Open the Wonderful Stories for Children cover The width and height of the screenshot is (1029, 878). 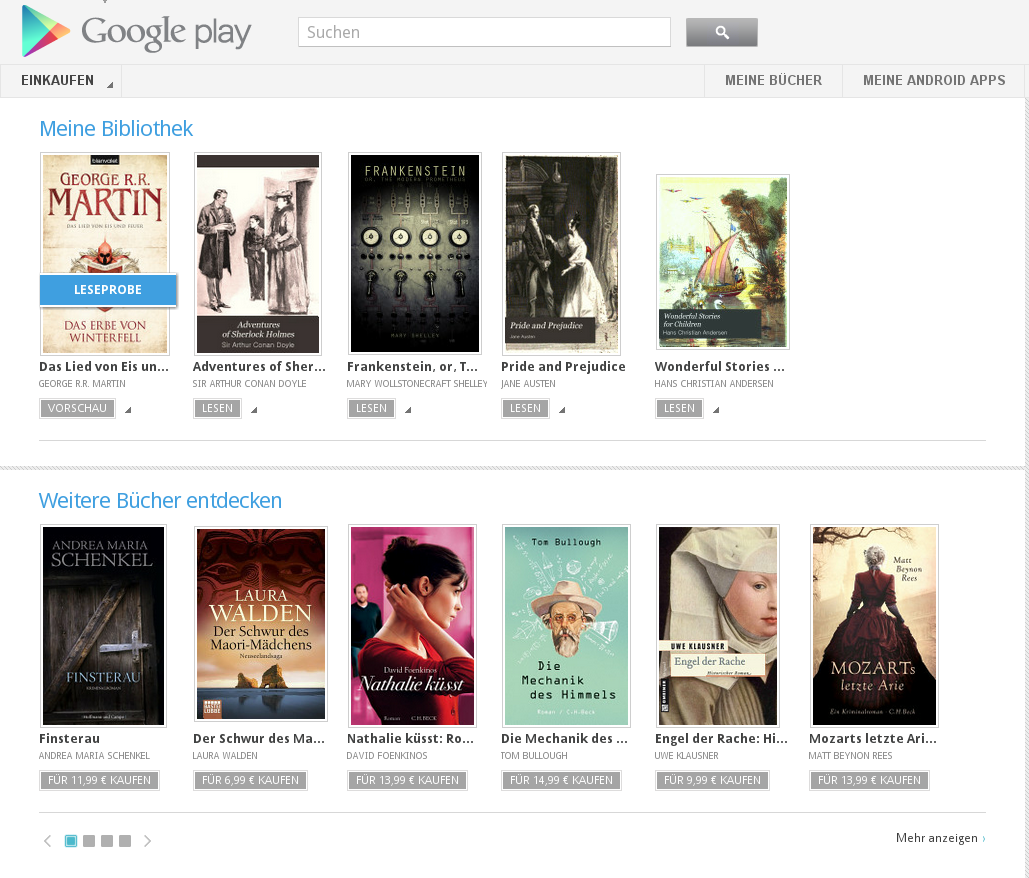723,262
